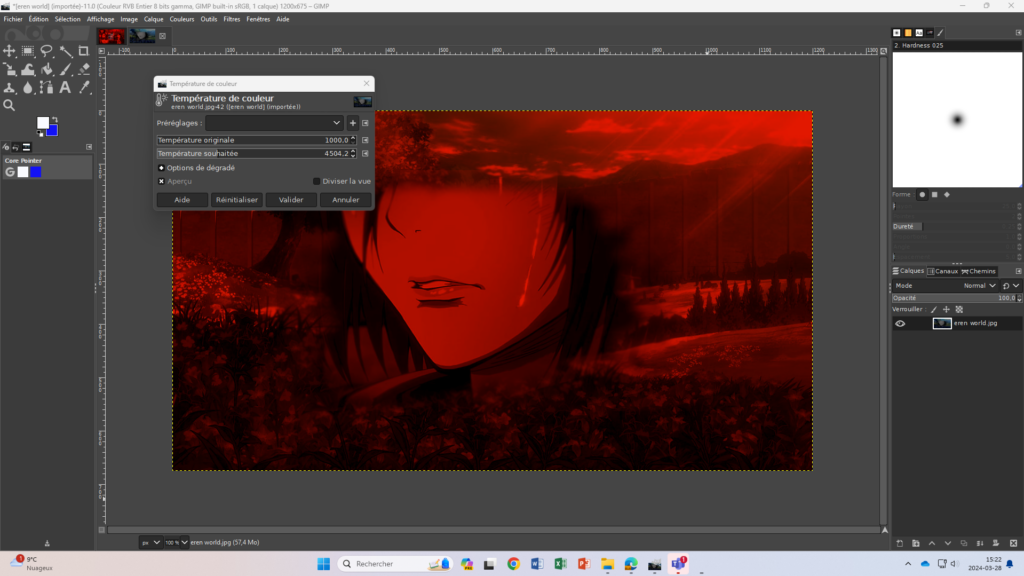Select the Zoom magnifier tool
Screen dimensions: 1024x576
point(9,105)
